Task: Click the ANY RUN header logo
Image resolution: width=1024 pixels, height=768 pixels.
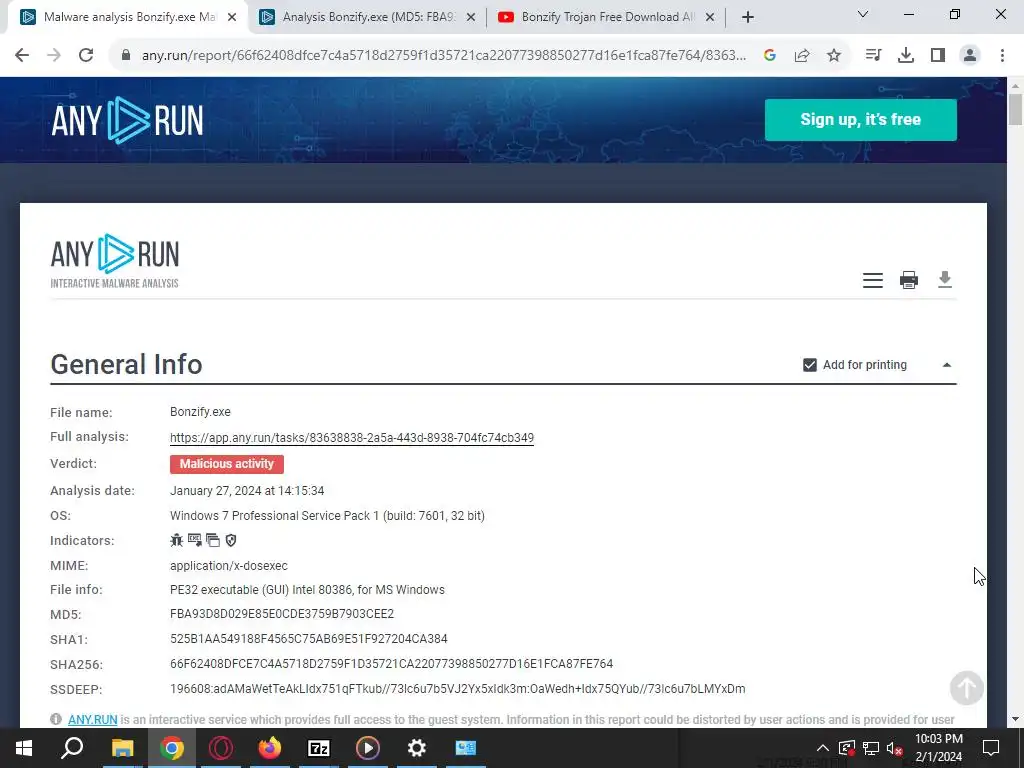Action: [127, 120]
